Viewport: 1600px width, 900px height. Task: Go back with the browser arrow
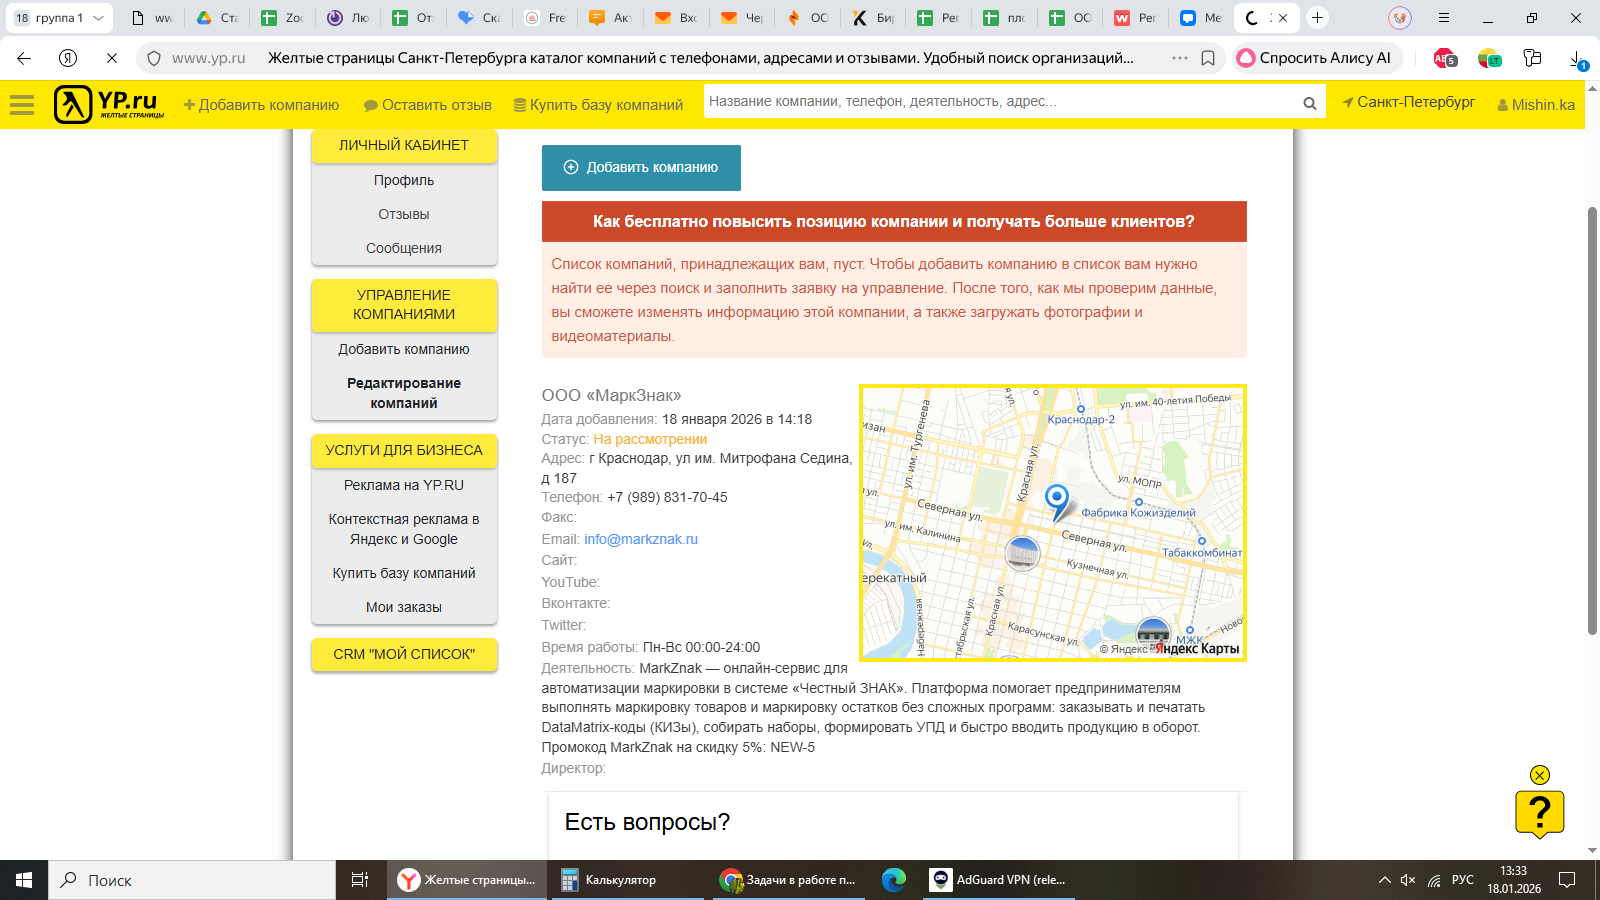click(x=24, y=58)
